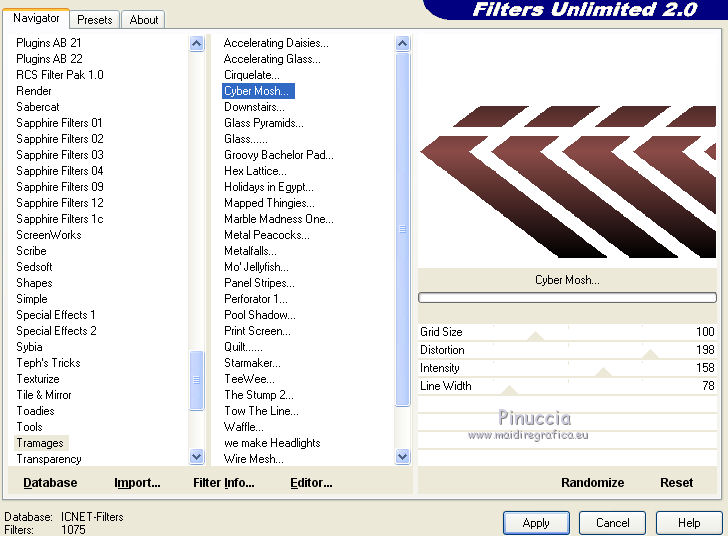Select we make Headlights filter

pyautogui.click(x=272, y=443)
